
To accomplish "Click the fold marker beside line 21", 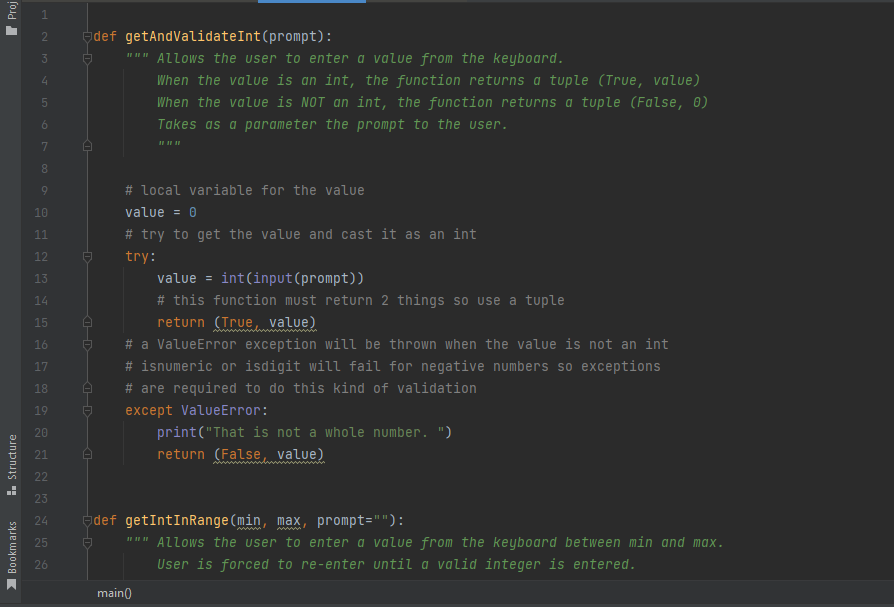I will click(x=87, y=454).
